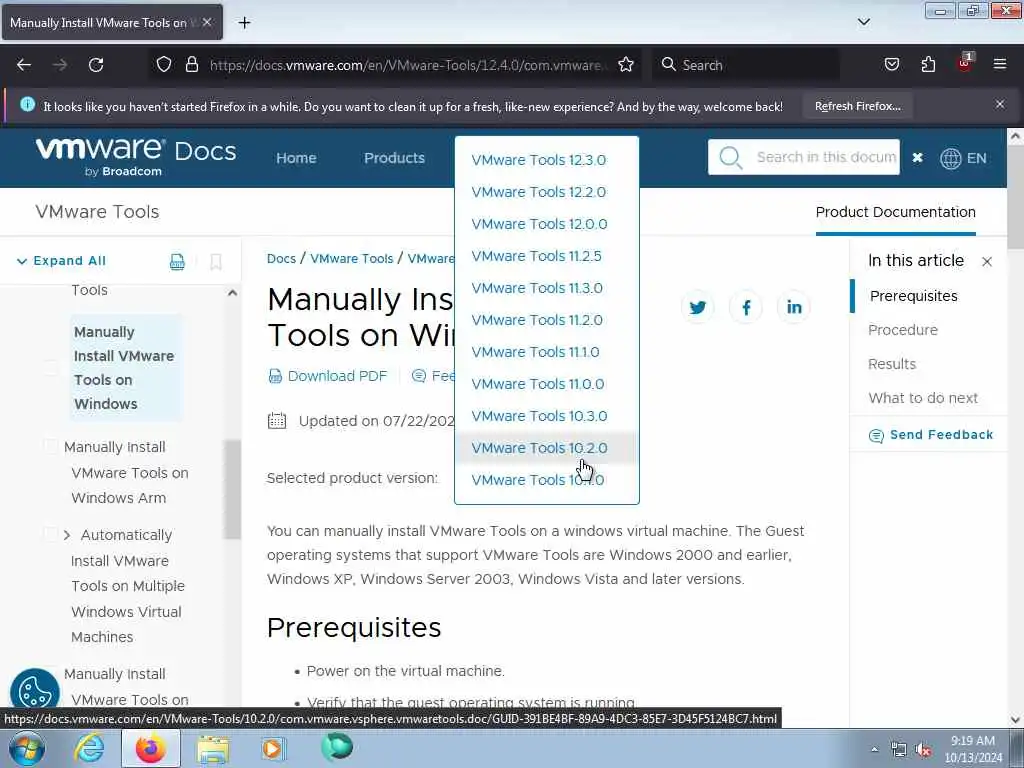Screen dimensions: 1024x768
Task: Choose VMware Tools 11.1.0 version
Action: (x=535, y=352)
